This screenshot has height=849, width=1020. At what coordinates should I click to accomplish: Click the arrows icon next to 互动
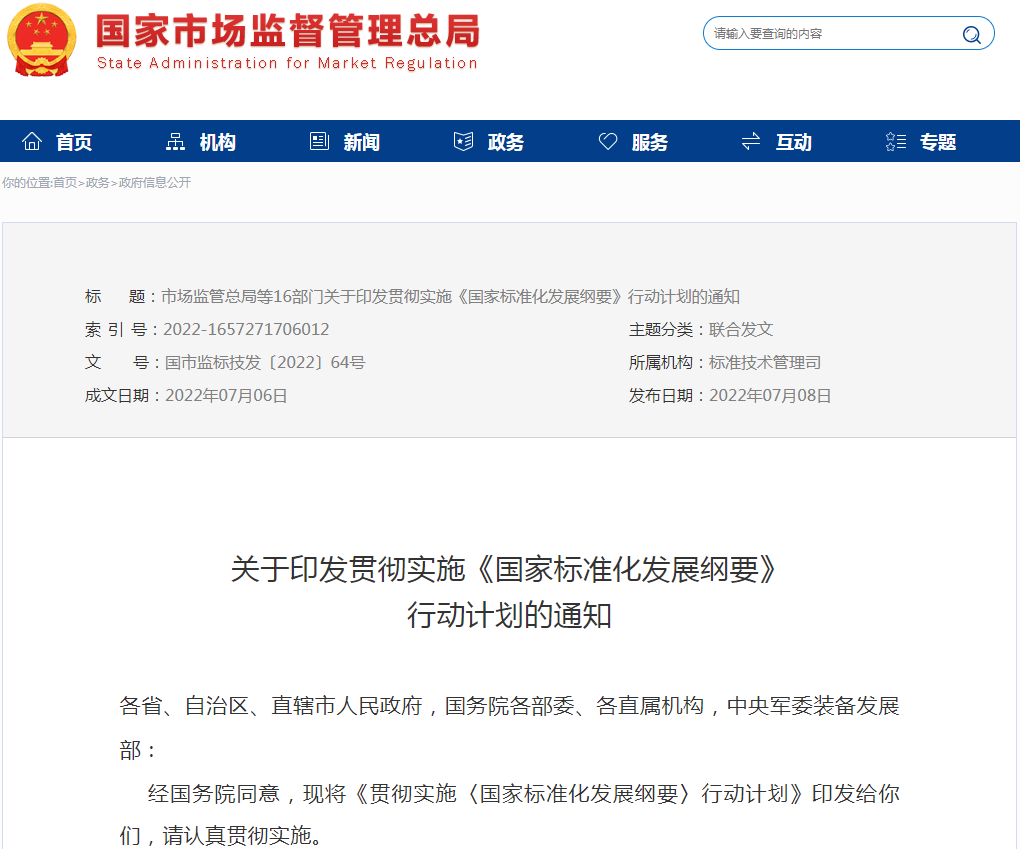(750, 140)
